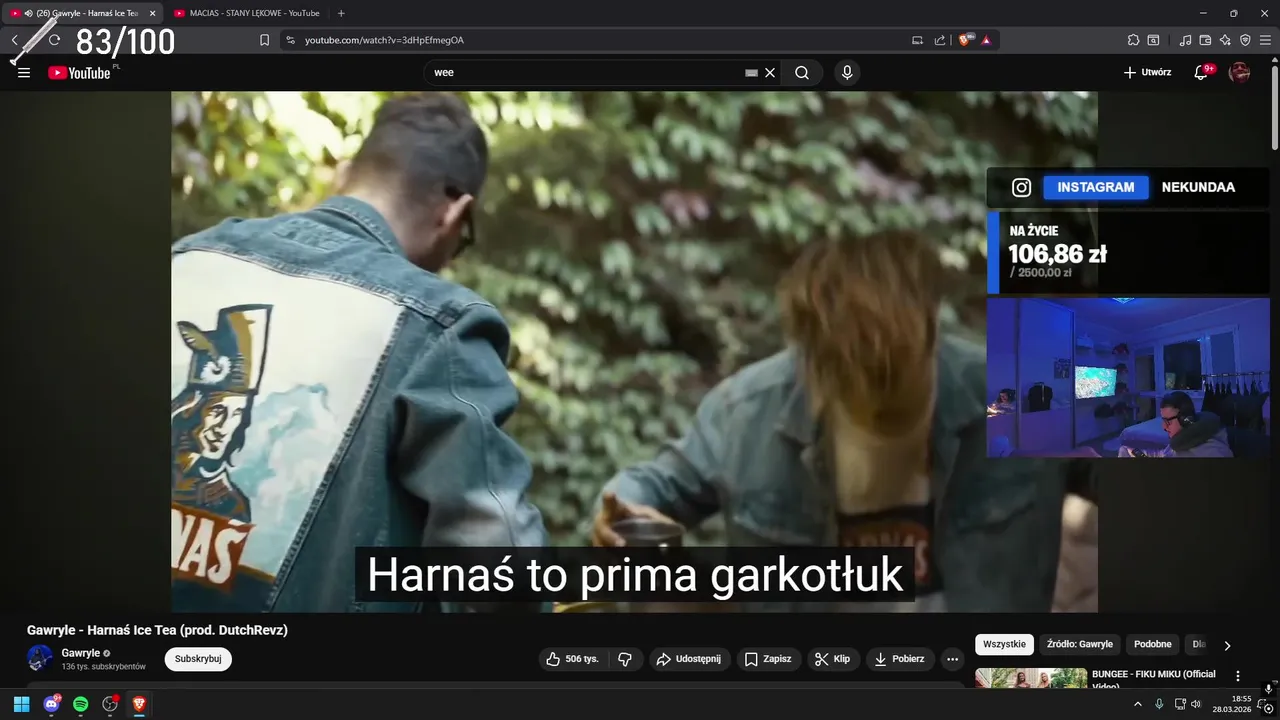Click the browser address bar URL
Viewport: 1280px width, 720px height.
pos(384,40)
